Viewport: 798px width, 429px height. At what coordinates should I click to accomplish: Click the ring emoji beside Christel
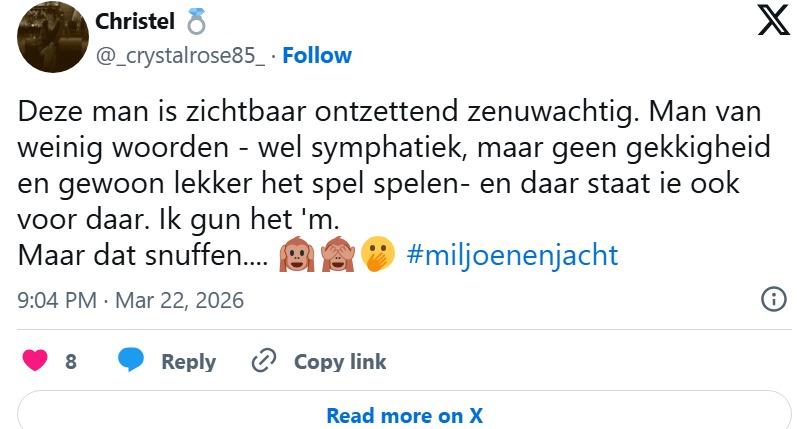(x=196, y=21)
